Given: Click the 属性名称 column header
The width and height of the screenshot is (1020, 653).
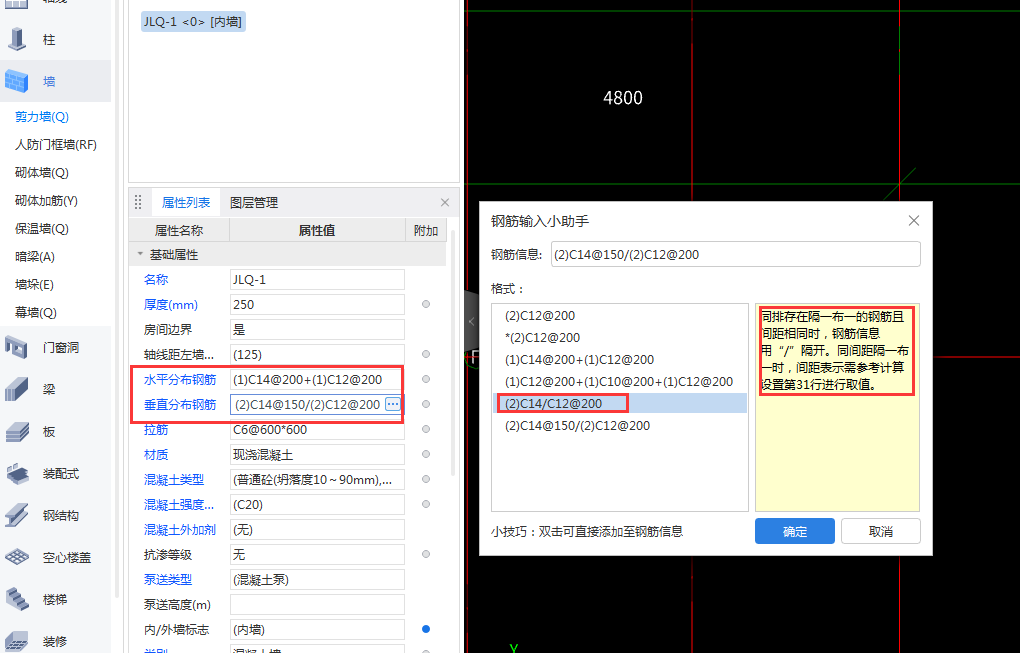Looking at the screenshot, I should [x=179, y=230].
